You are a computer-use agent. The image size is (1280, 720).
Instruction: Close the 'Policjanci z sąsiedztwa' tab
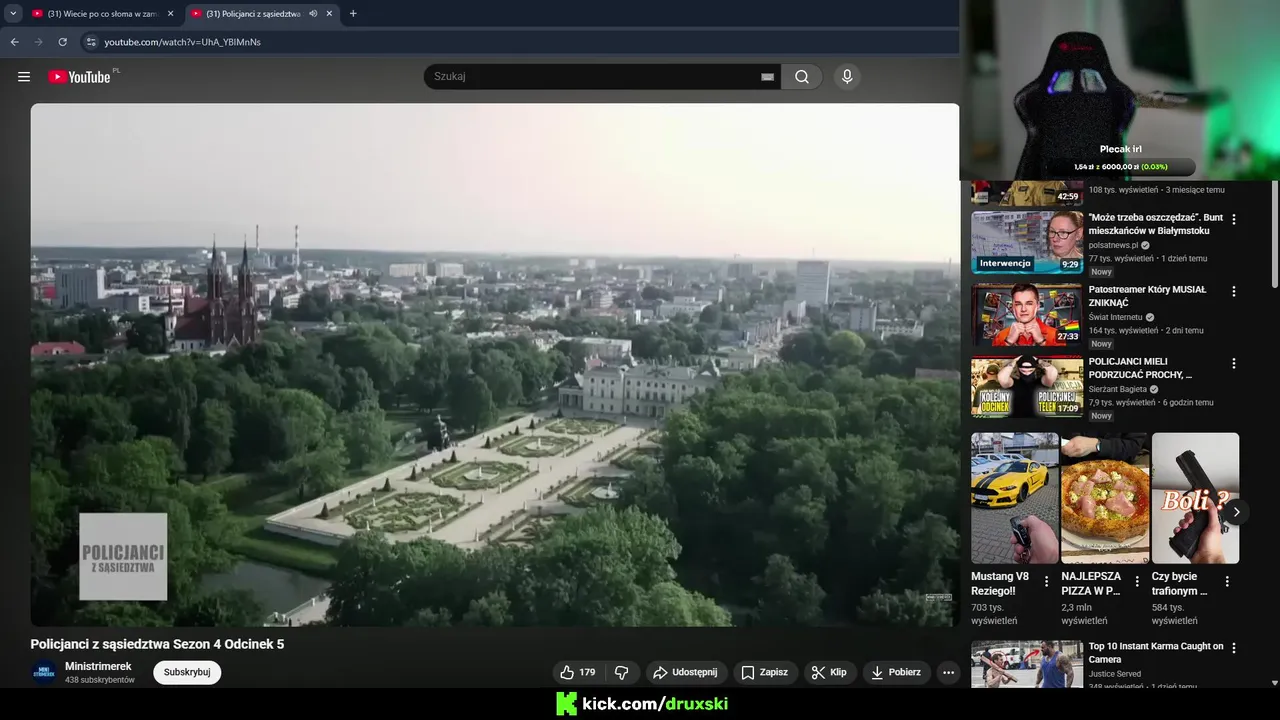click(x=329, y=14)
